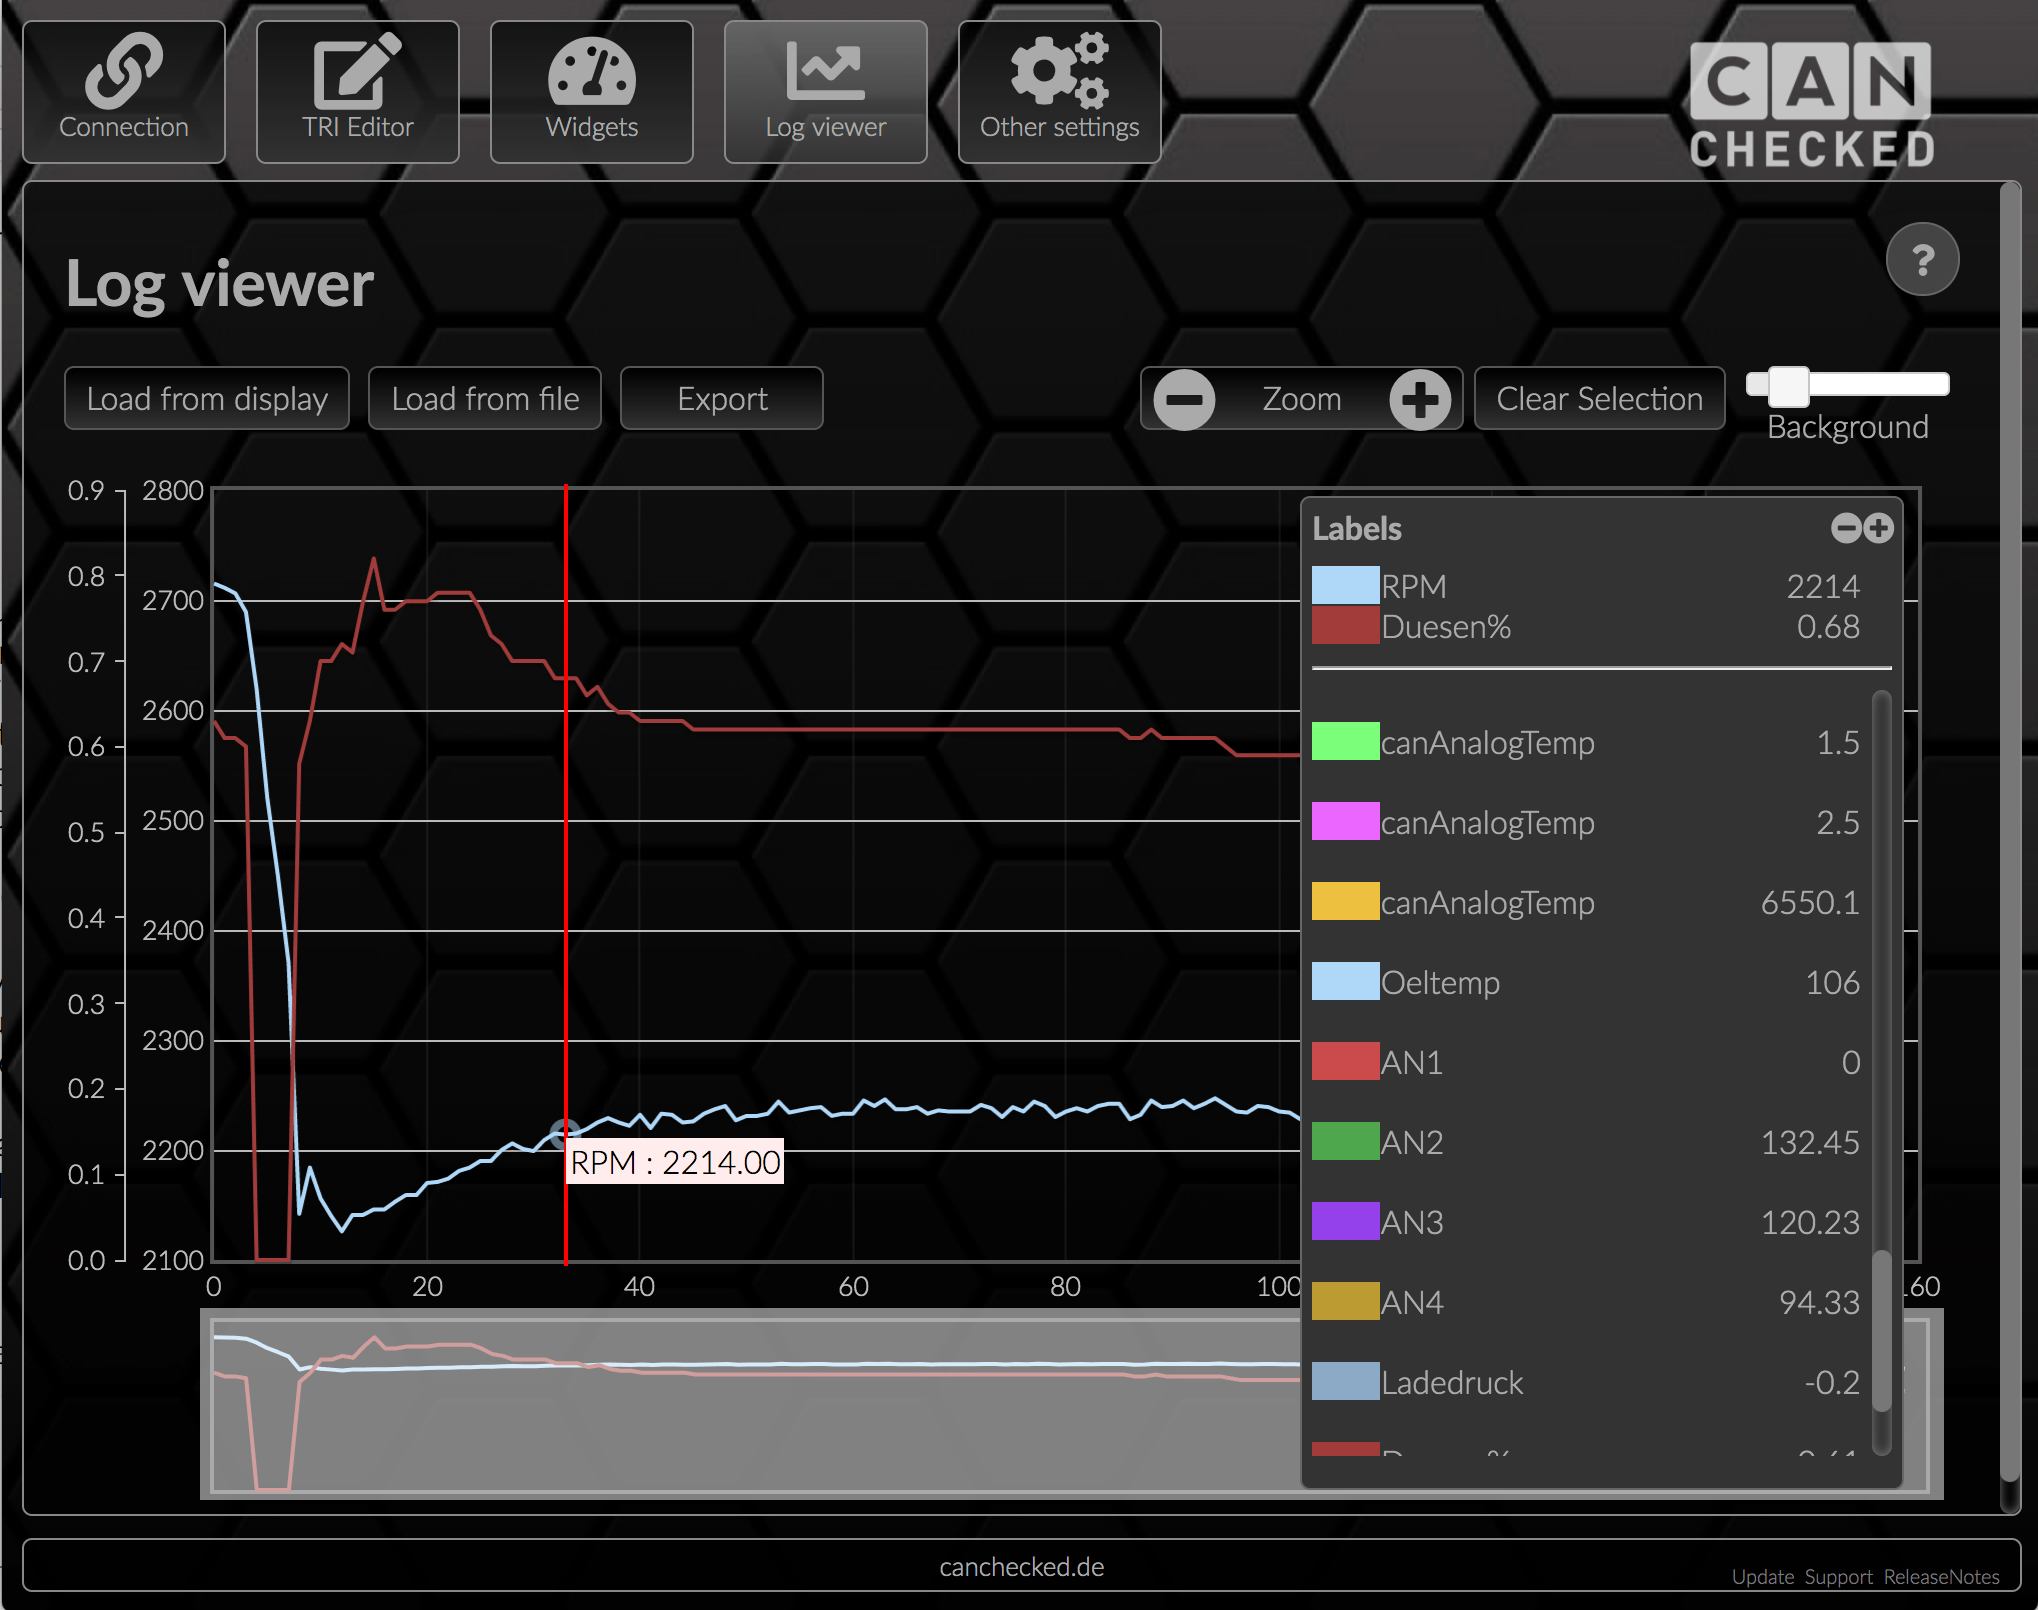
Task: Open the TRI Editor pencil icon
Action: pyautogui.click(x=357, y=72)
